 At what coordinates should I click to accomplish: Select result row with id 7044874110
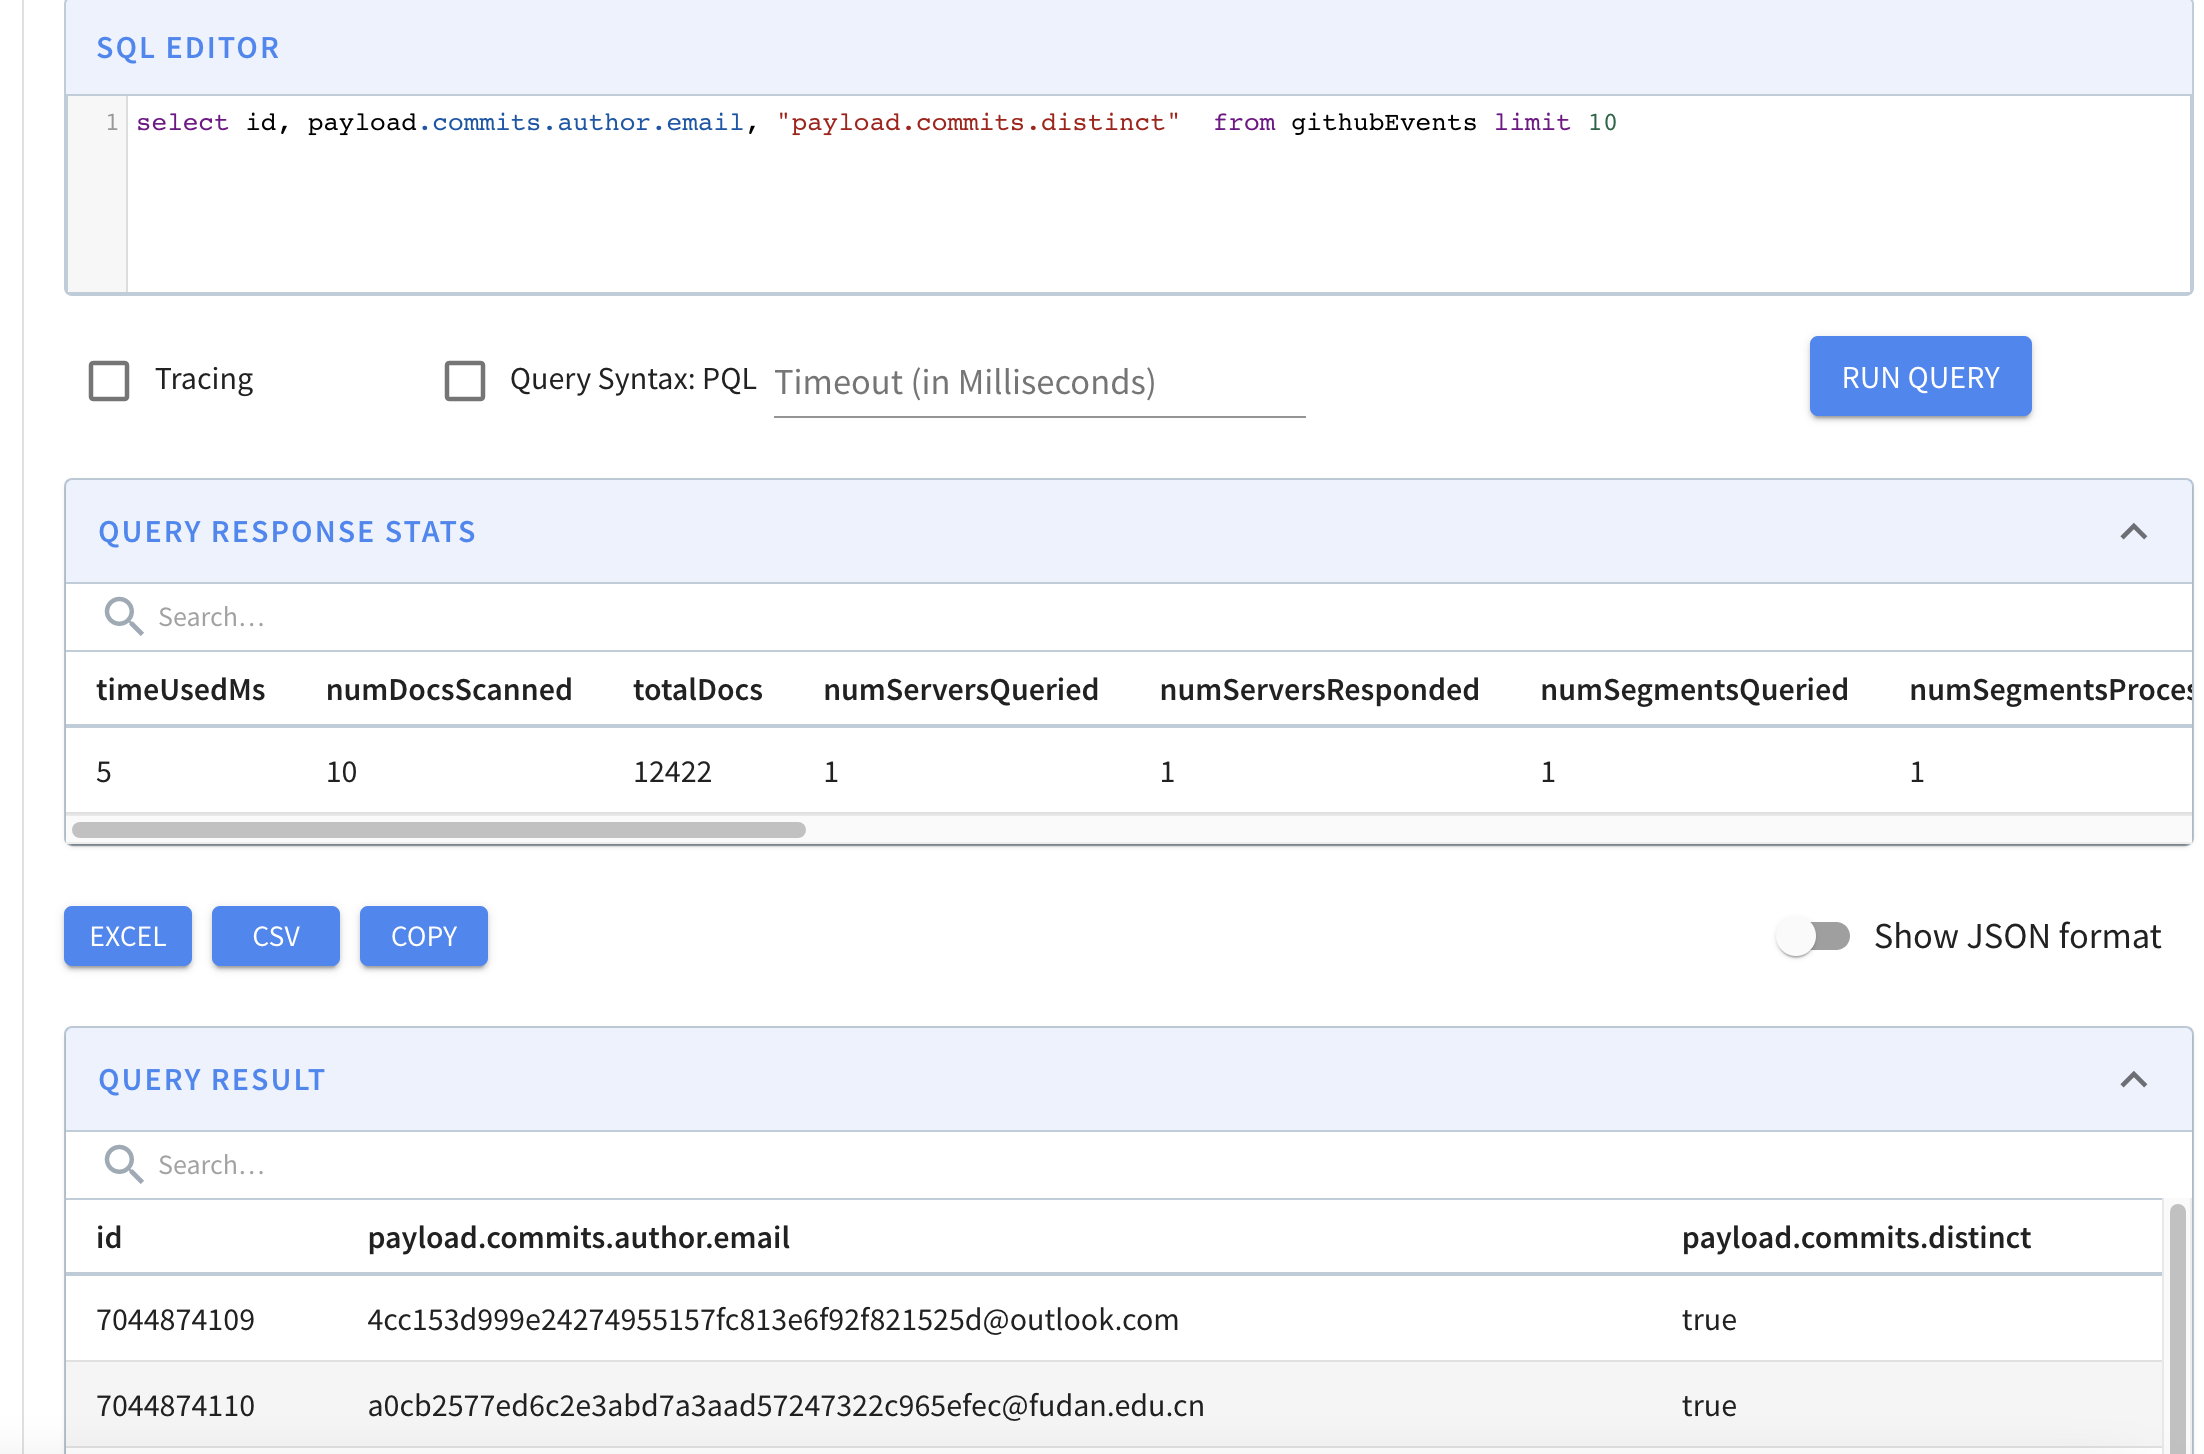coord(176,1406)
